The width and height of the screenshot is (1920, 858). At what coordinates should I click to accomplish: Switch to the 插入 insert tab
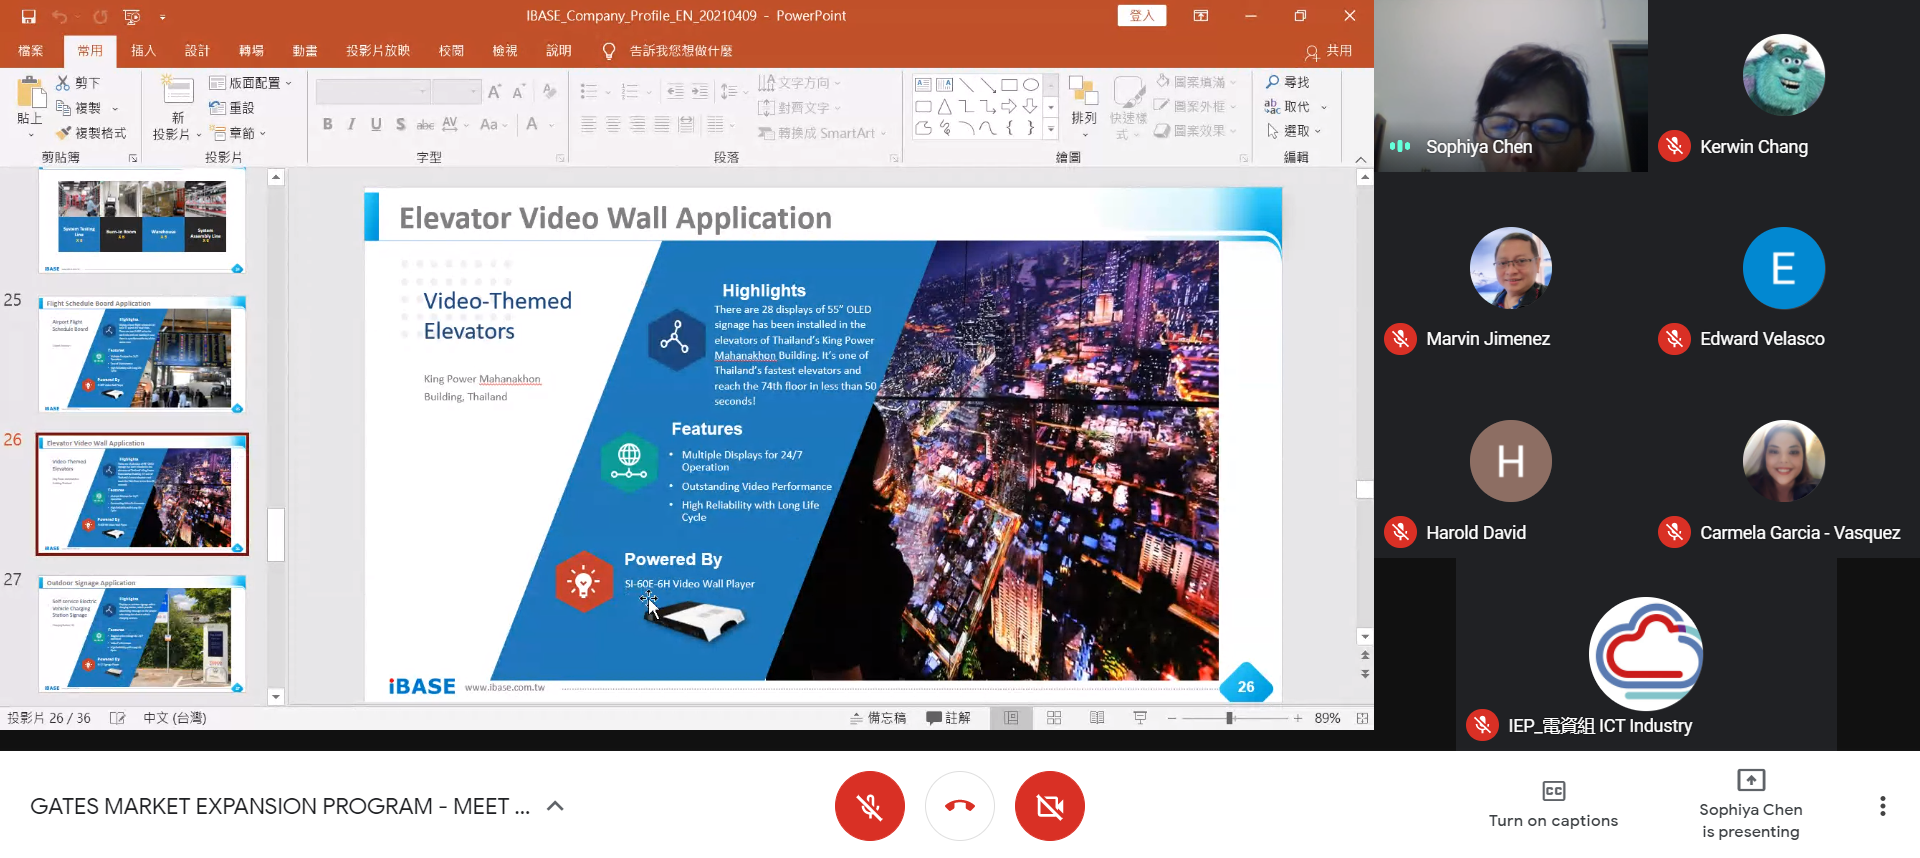[x=144, y=51]
